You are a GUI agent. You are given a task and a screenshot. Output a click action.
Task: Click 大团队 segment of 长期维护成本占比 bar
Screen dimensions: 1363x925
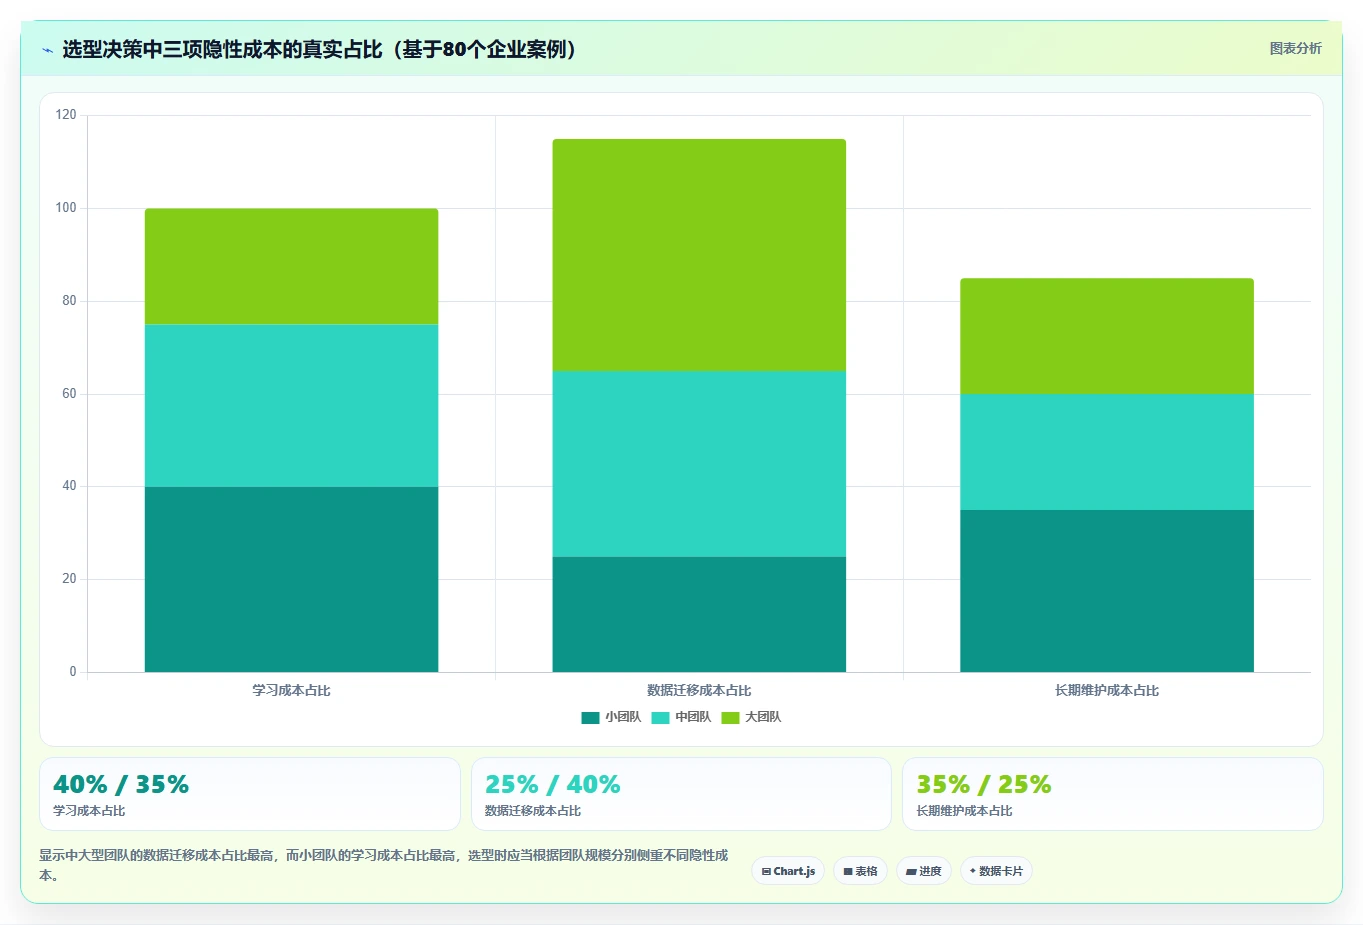[x=1107, y=336]
